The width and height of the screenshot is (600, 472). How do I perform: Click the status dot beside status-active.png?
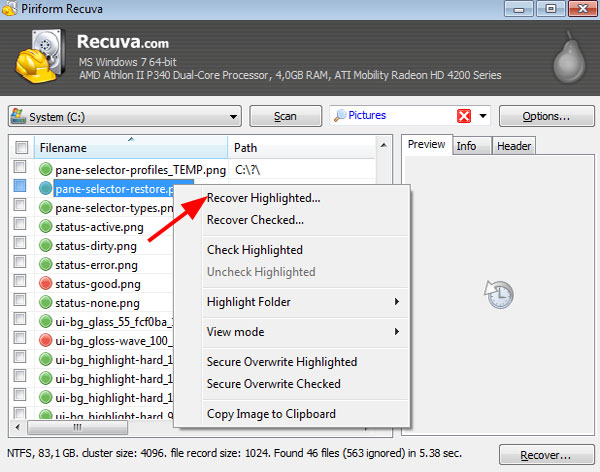click(x=46, y=226)
